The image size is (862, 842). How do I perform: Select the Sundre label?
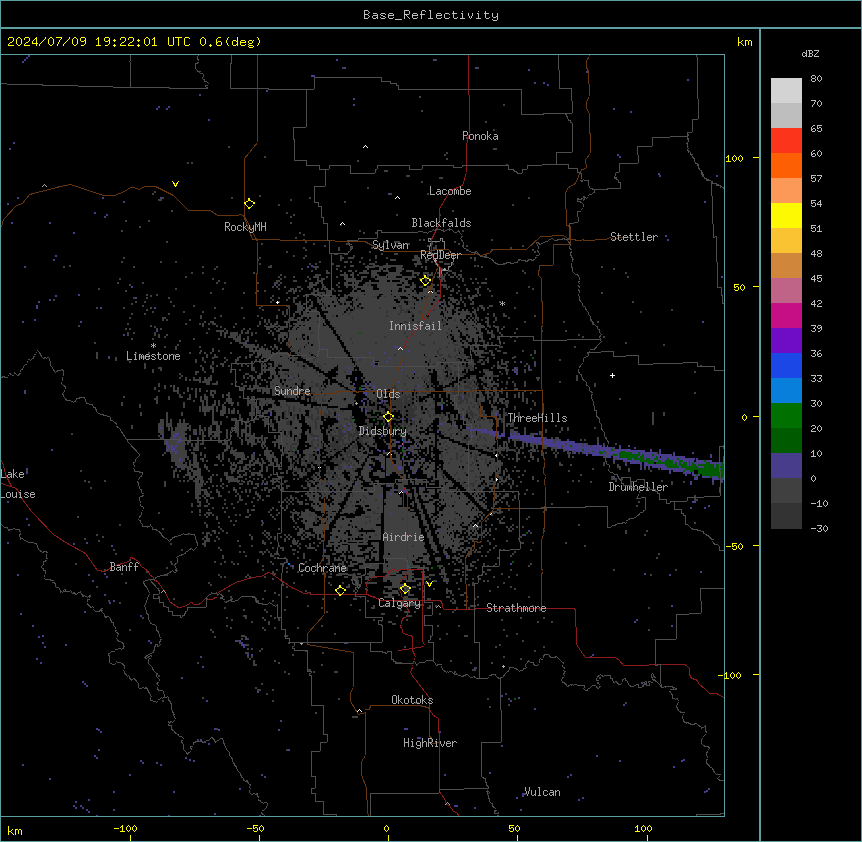coord(292,391)
